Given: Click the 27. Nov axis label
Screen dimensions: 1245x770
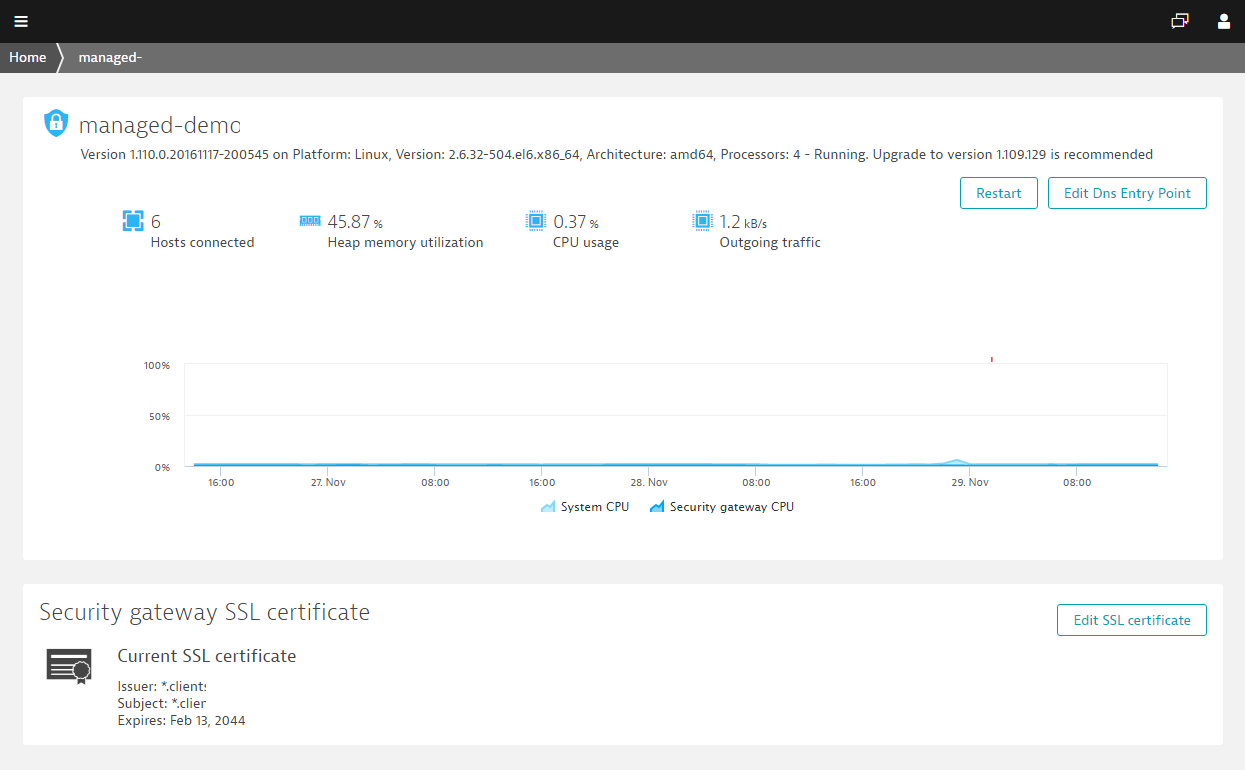Looking at the screenshot, I should click(328, 482).
